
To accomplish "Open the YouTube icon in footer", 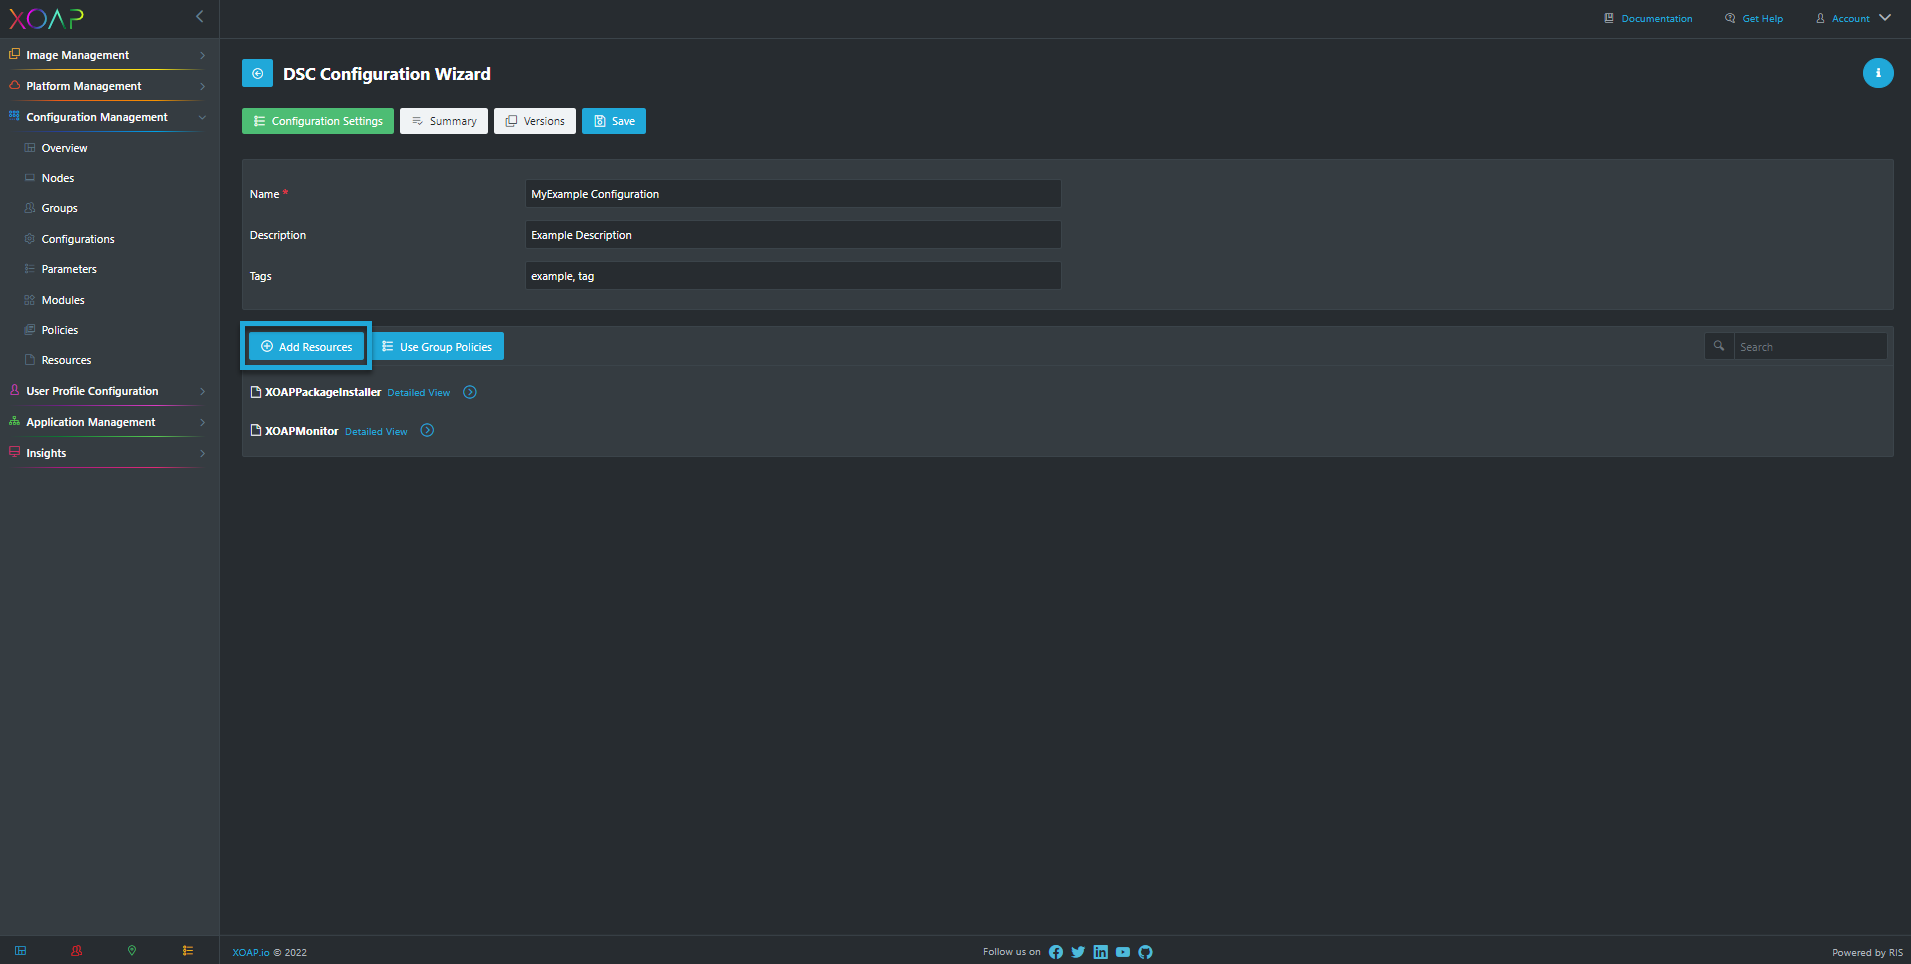I will tap(1123, 952).
